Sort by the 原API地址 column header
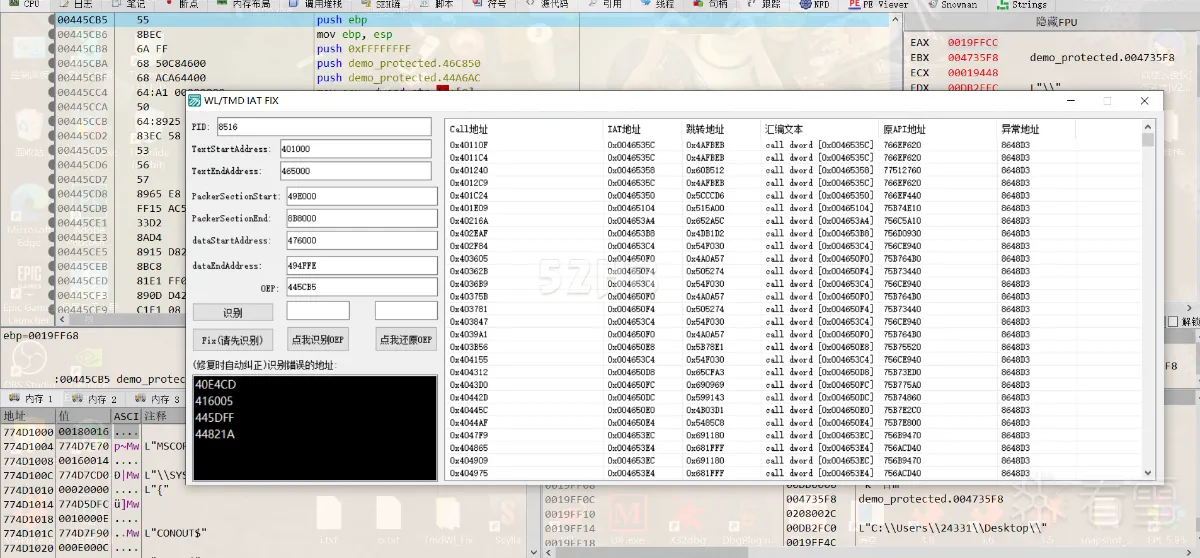Screen dimensions: 1200x558 [x=938, y=129]
